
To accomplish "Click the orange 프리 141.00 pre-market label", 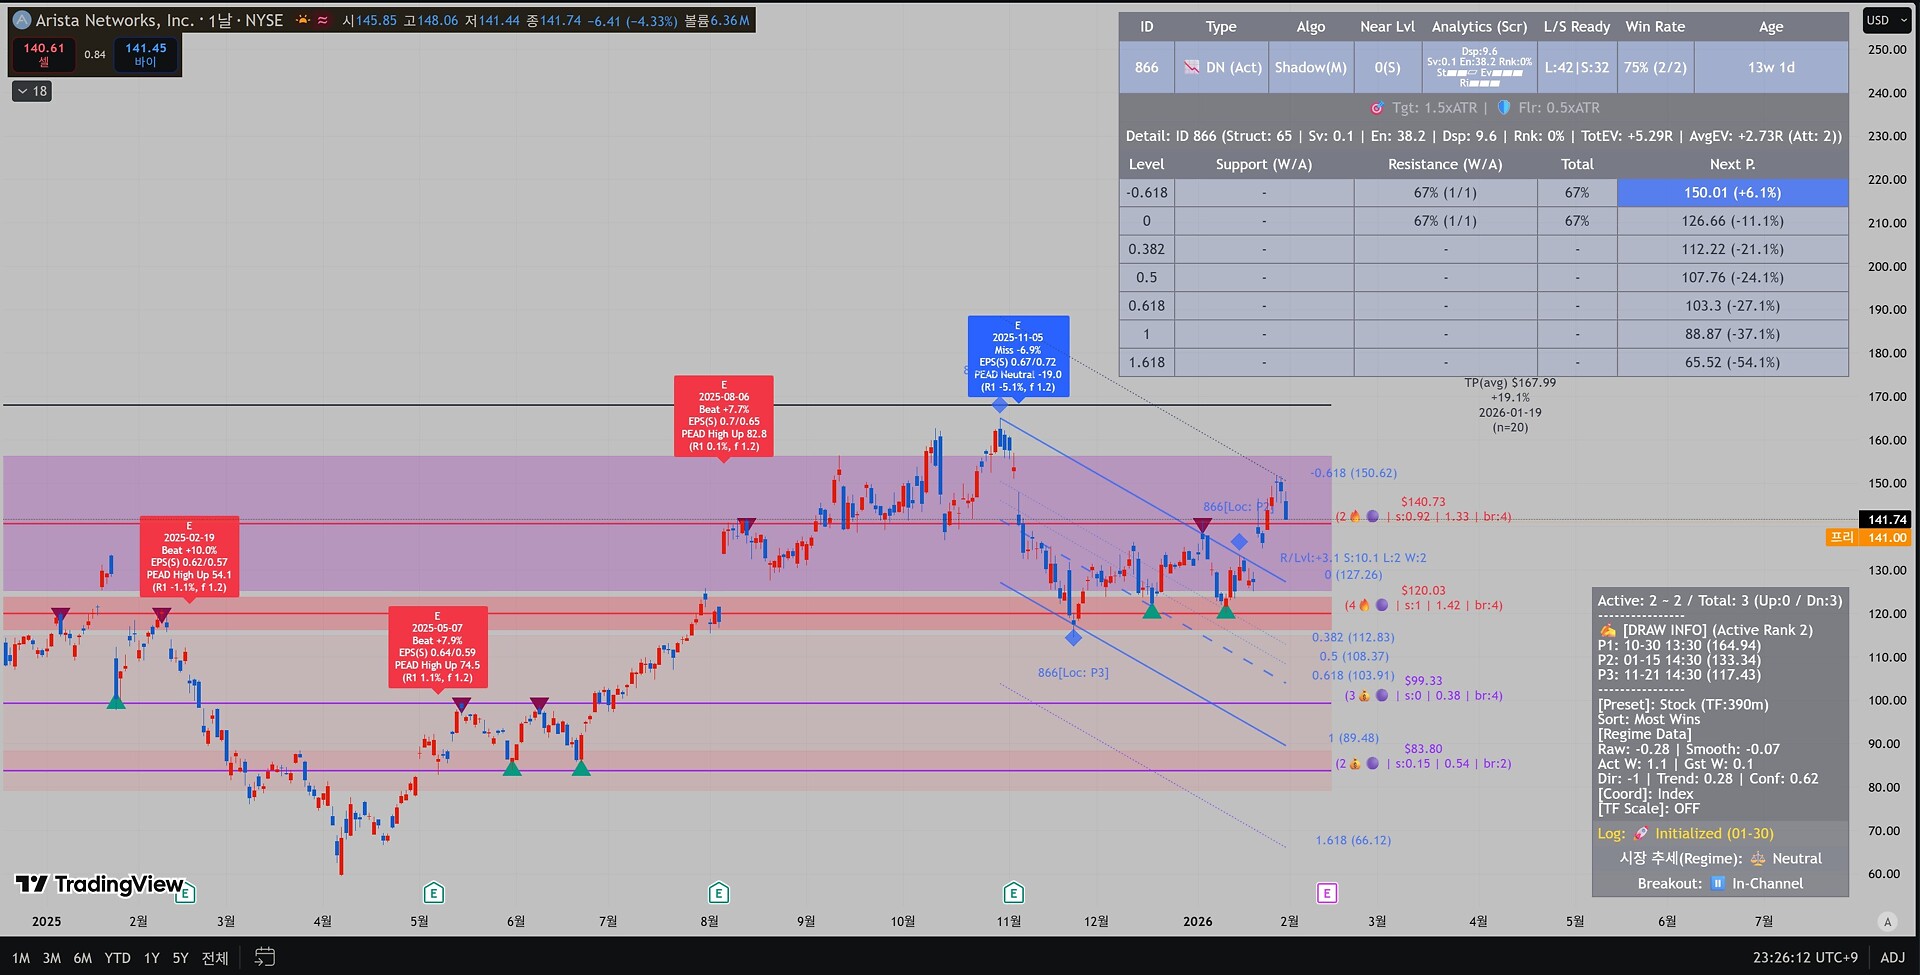I will pyautogui.click(x=1869, y=537).
